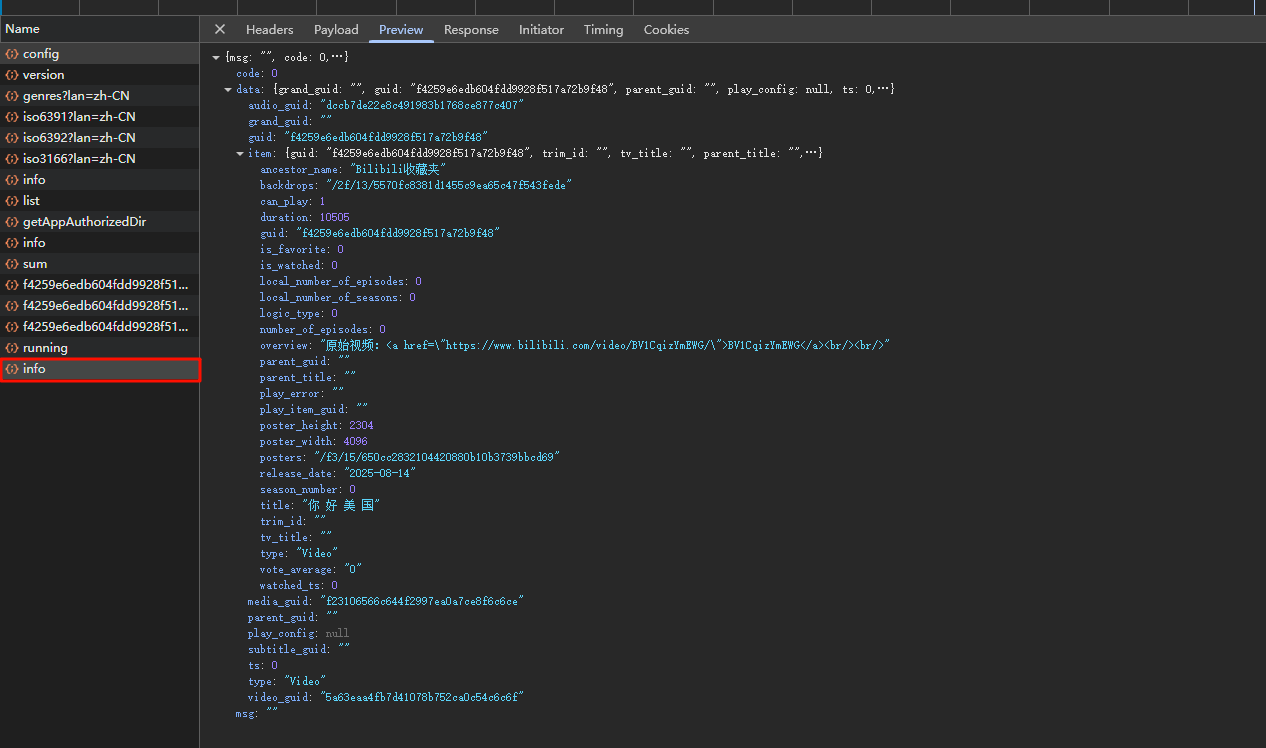Viewport: 1266px width, 748px height.
Task: Open the Payload tab
Action: tap(336, 30)
